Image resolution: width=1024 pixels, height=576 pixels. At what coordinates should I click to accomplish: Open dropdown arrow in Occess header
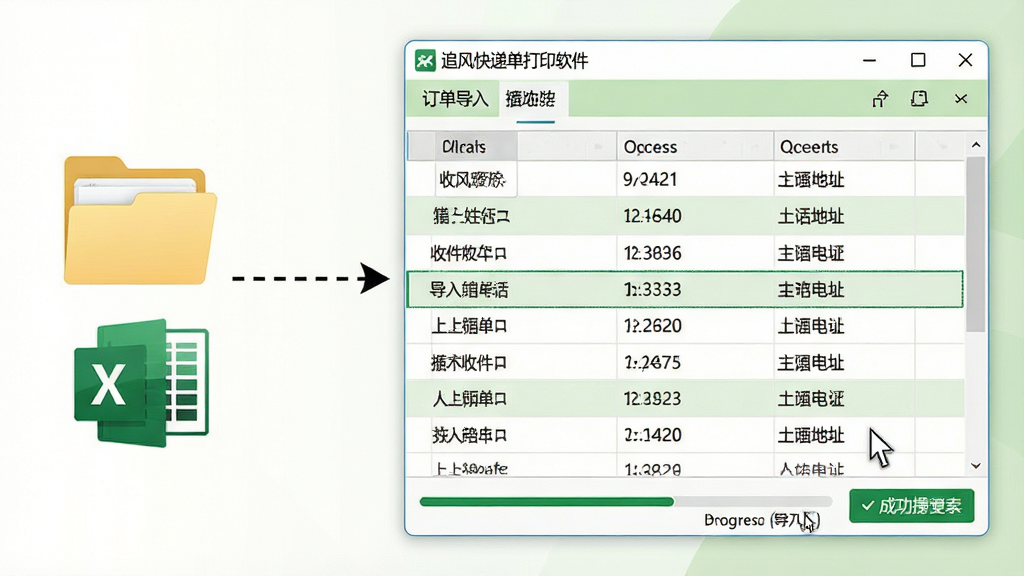click(756, 147)
